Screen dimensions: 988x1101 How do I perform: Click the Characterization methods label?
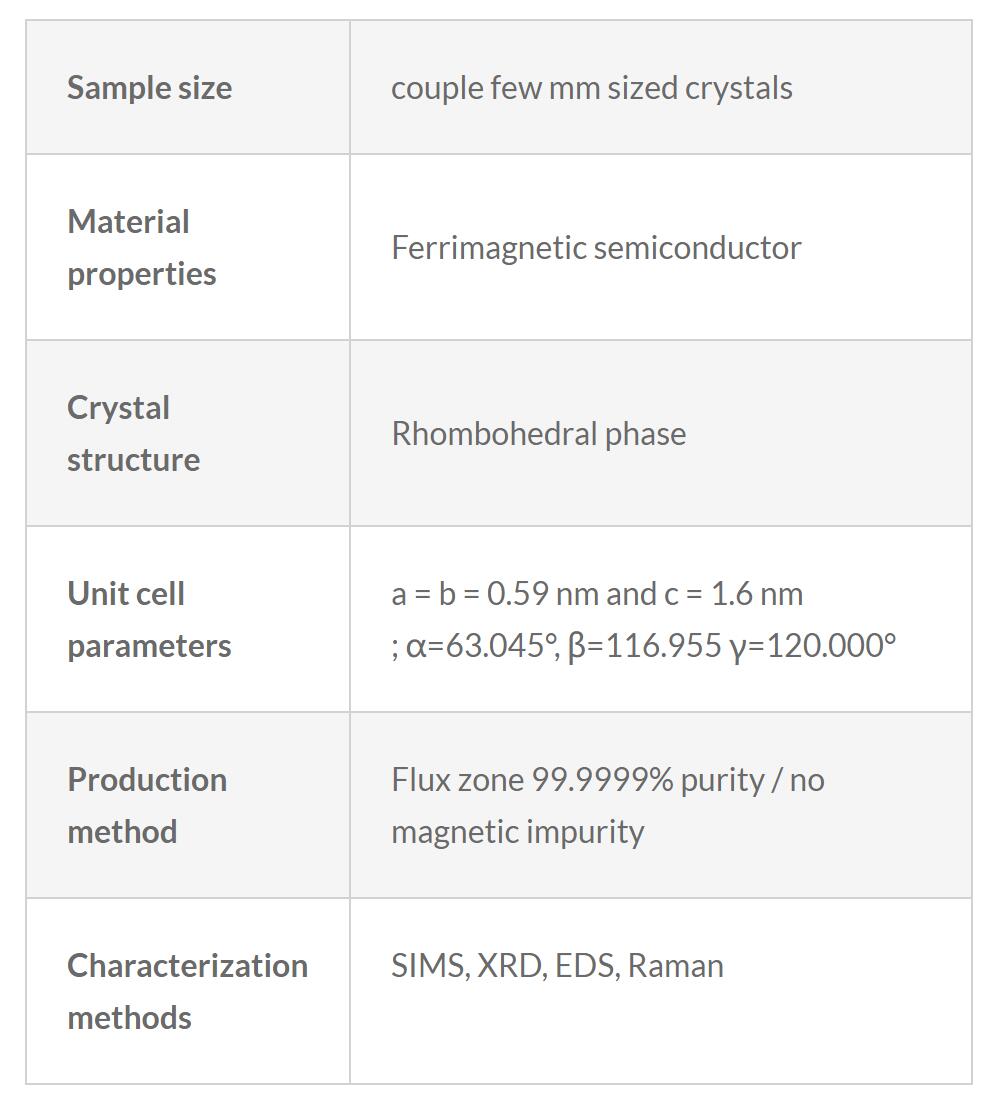click(x=187, y=991)
